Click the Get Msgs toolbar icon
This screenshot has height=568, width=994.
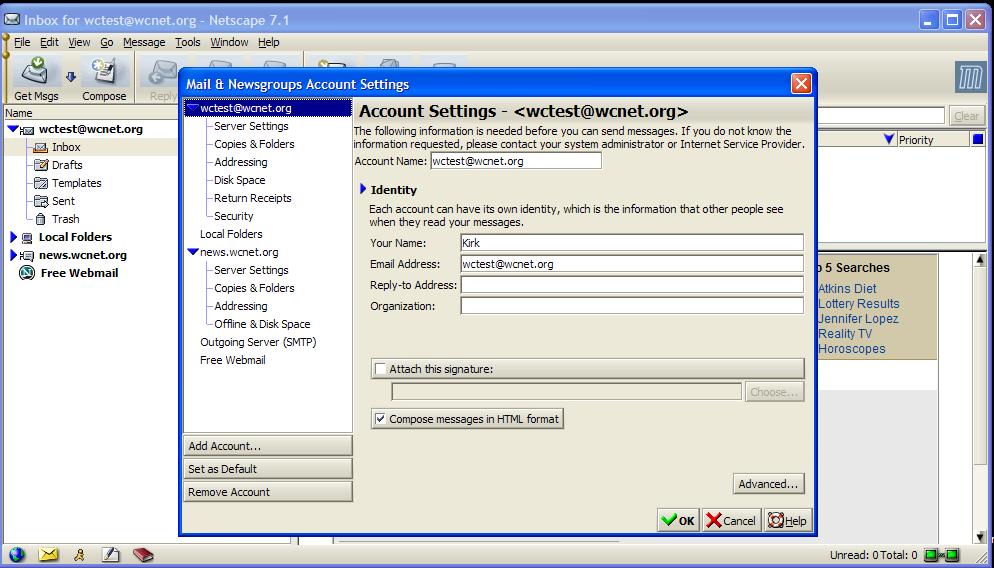36,73
